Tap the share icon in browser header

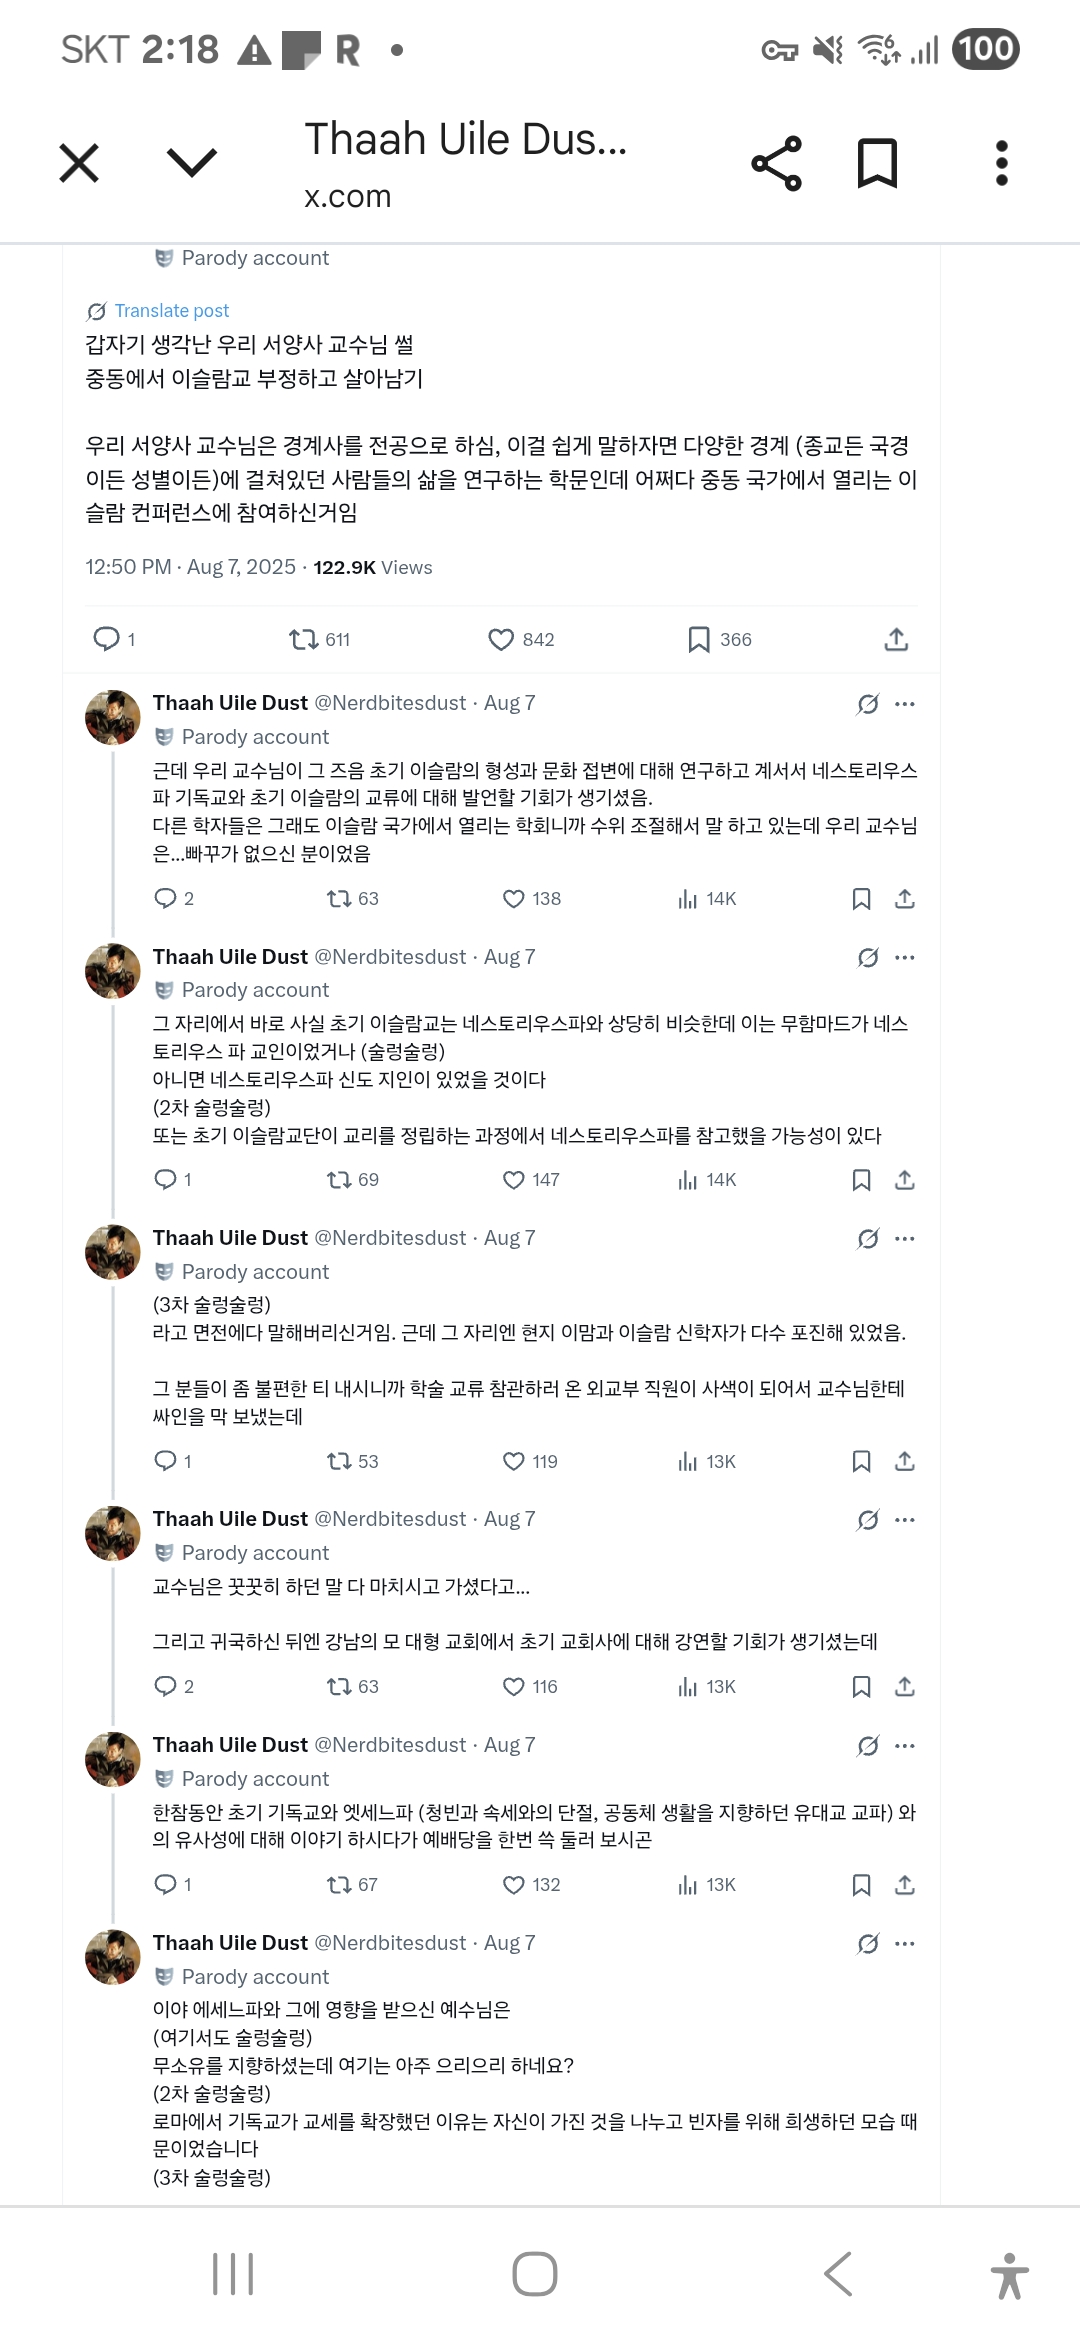pos(777,163)
